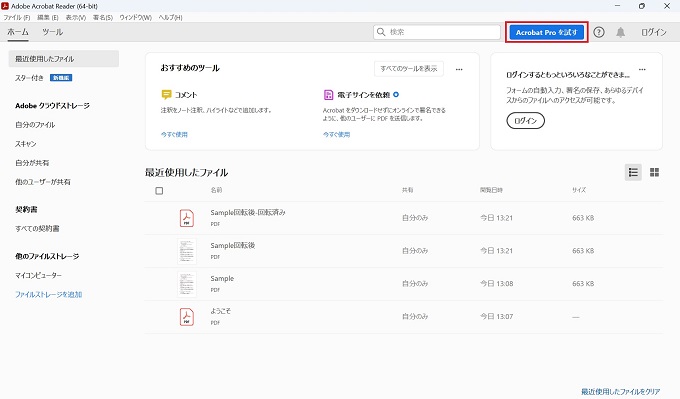Select 他のユーザーが共有 in sidebar
The height and width of the screenshot is (399, 680).
click(x=43, y=182)
